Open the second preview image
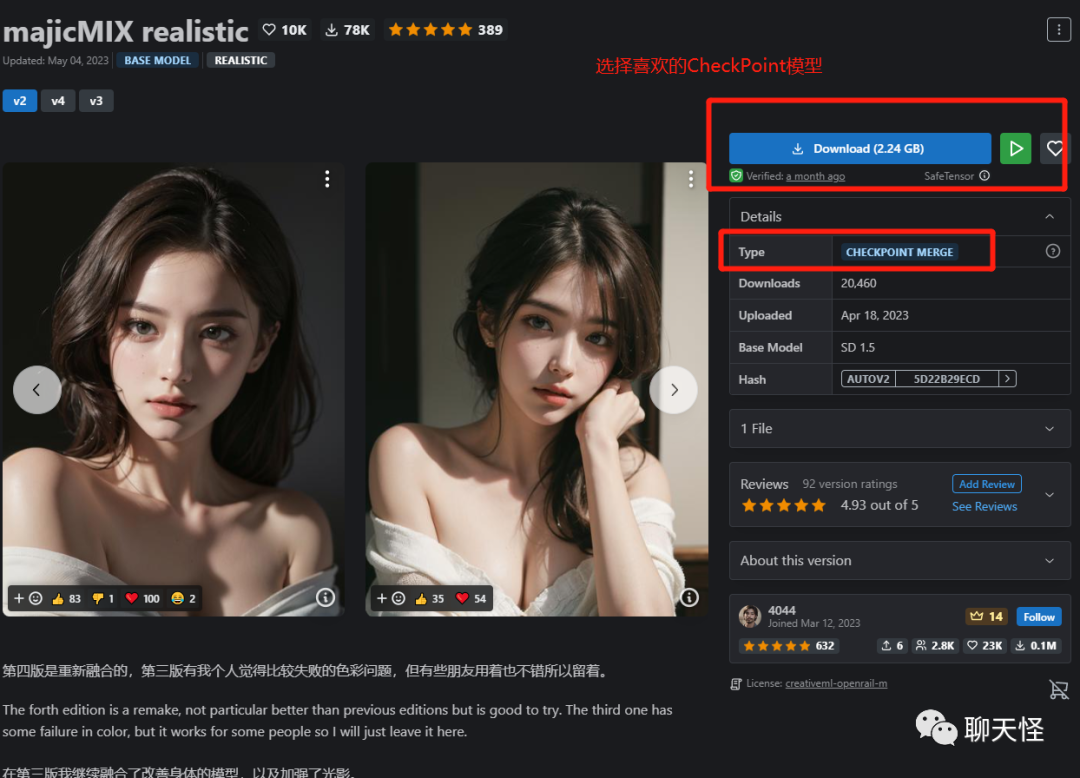This screenshot has width=1080, height=778. click(537, 389)
